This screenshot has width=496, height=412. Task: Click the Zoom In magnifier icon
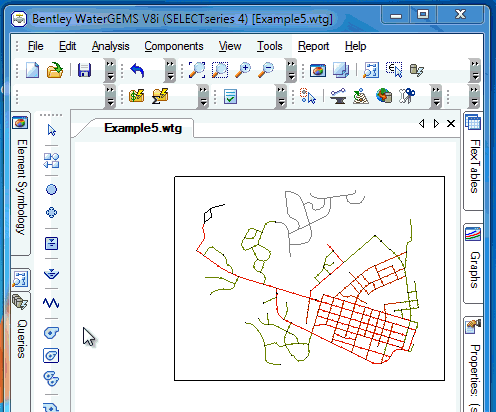coord(243,70)
